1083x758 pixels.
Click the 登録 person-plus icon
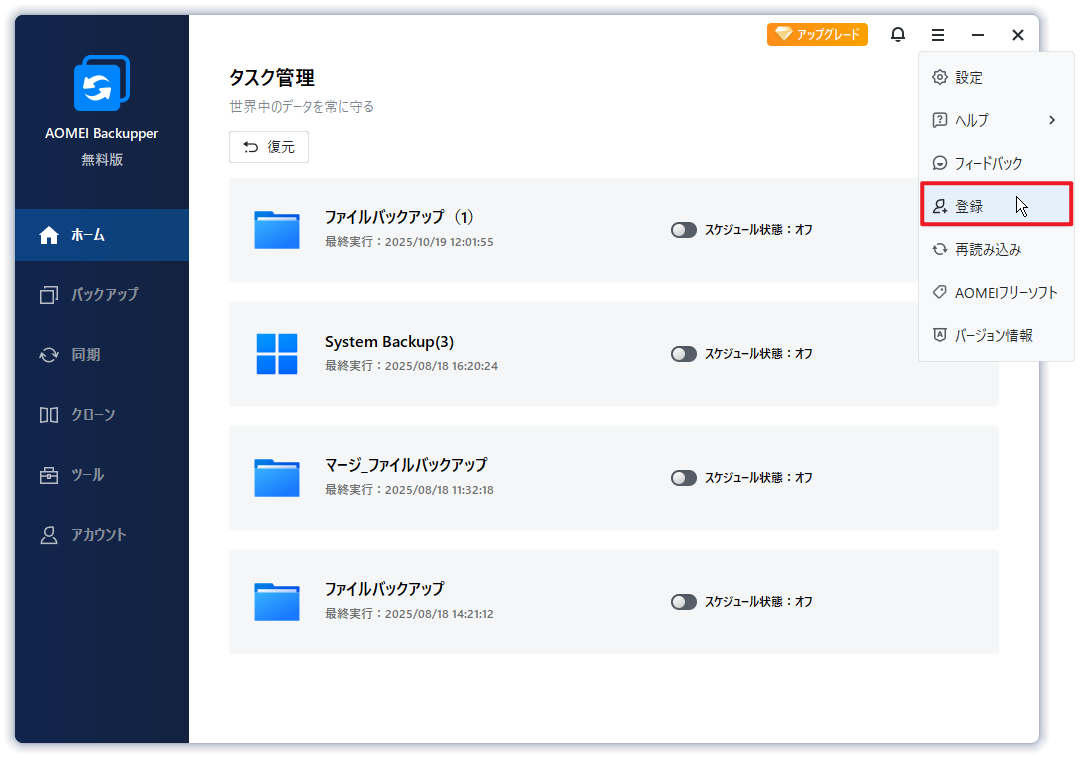pyautogui.click(x=939, y=206)
